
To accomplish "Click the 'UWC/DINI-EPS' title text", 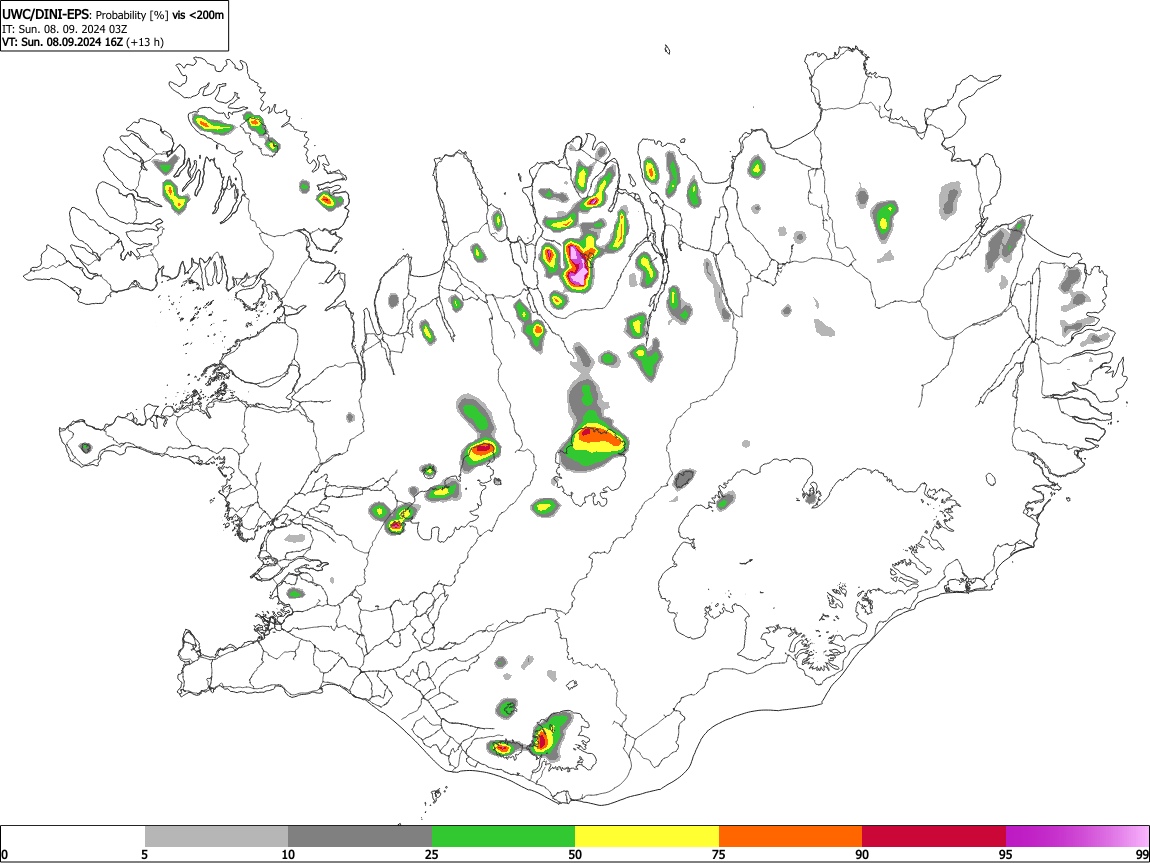I will [46, 15].
